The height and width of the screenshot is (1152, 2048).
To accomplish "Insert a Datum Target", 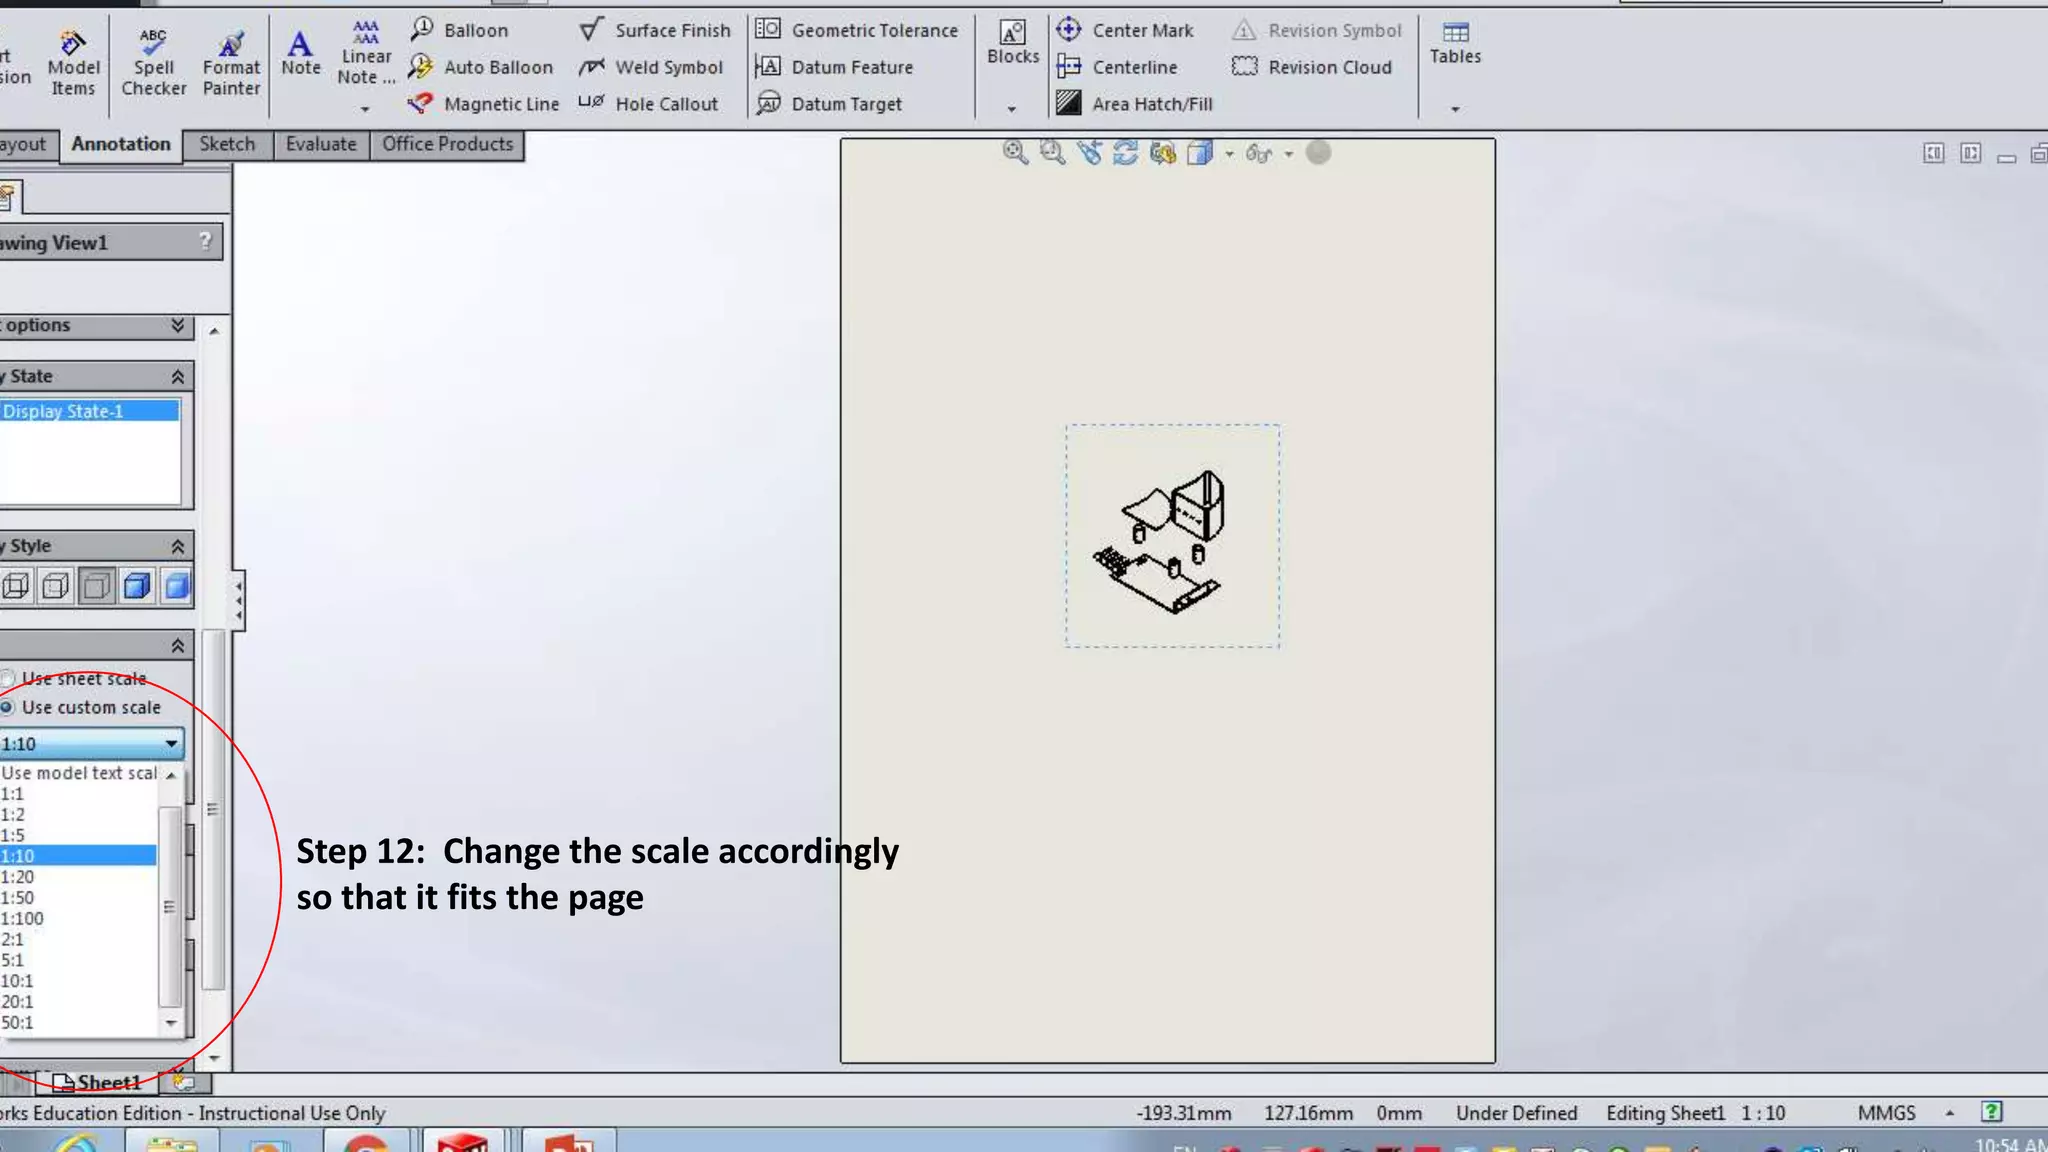I will coord(829,104).
